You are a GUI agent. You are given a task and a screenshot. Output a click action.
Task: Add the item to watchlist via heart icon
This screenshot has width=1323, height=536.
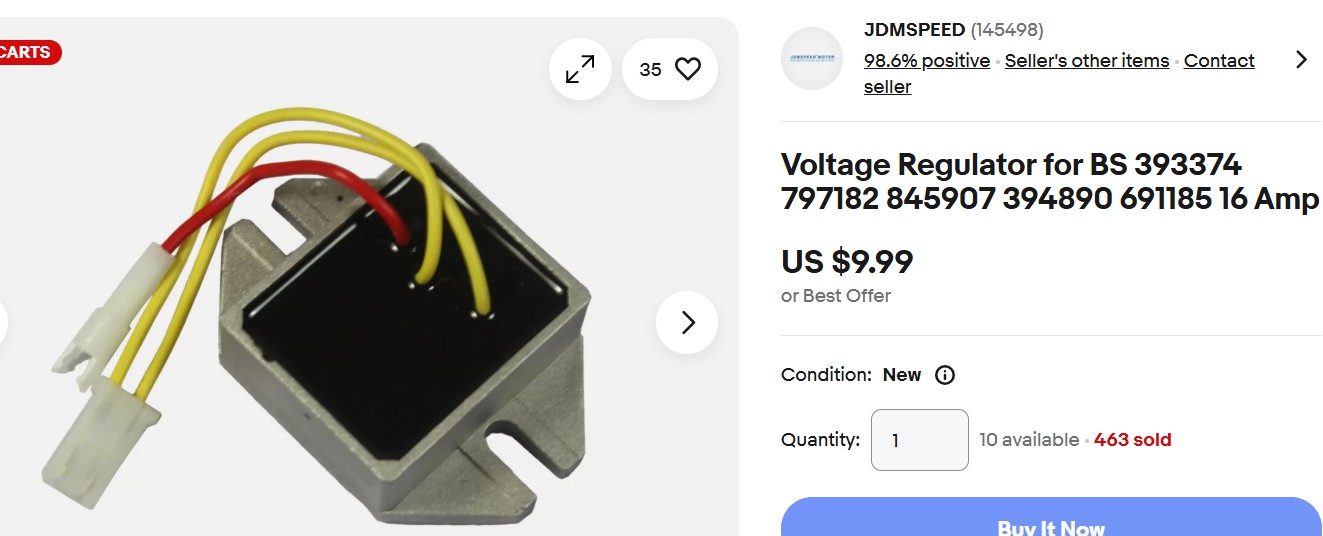click(688, 69)
